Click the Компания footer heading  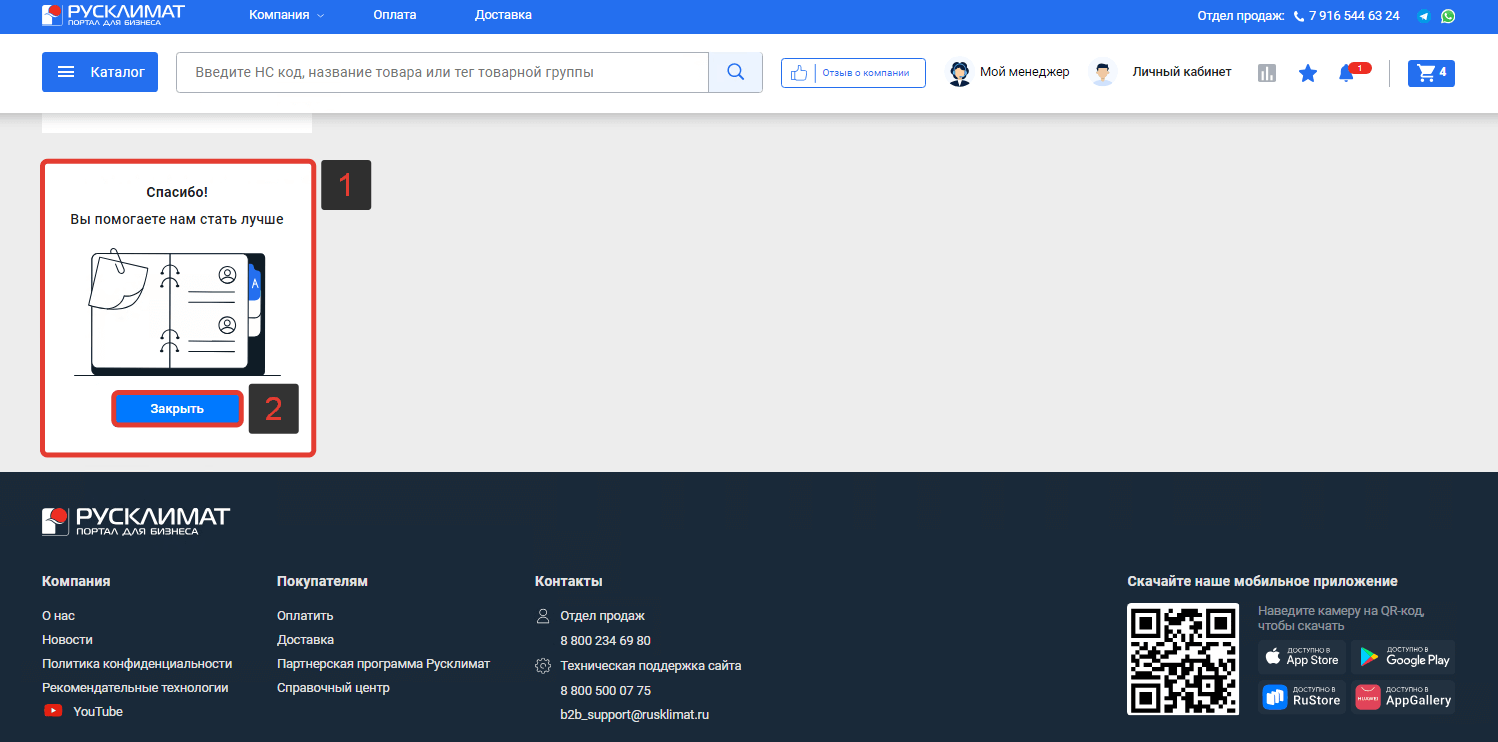click(x=76, y=581)
